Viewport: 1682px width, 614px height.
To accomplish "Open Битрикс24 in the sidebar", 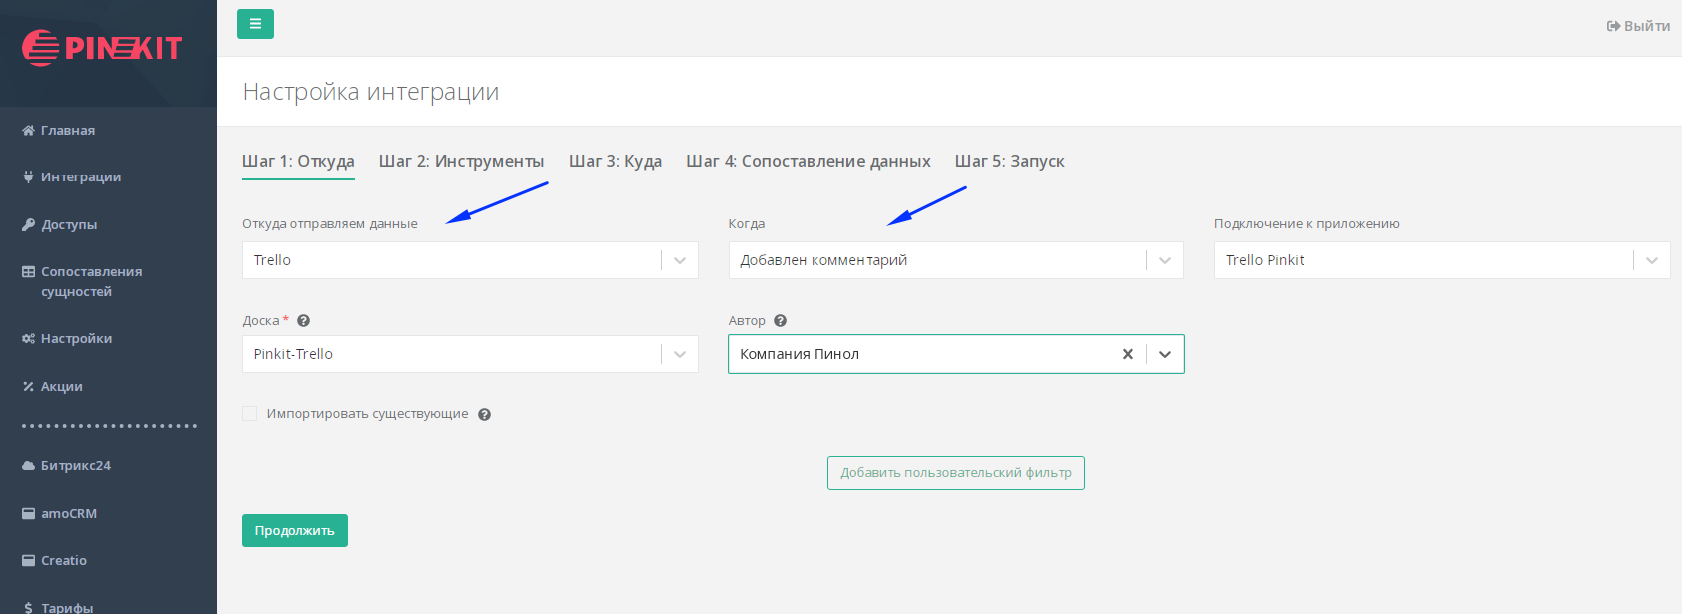I will 75,466.
